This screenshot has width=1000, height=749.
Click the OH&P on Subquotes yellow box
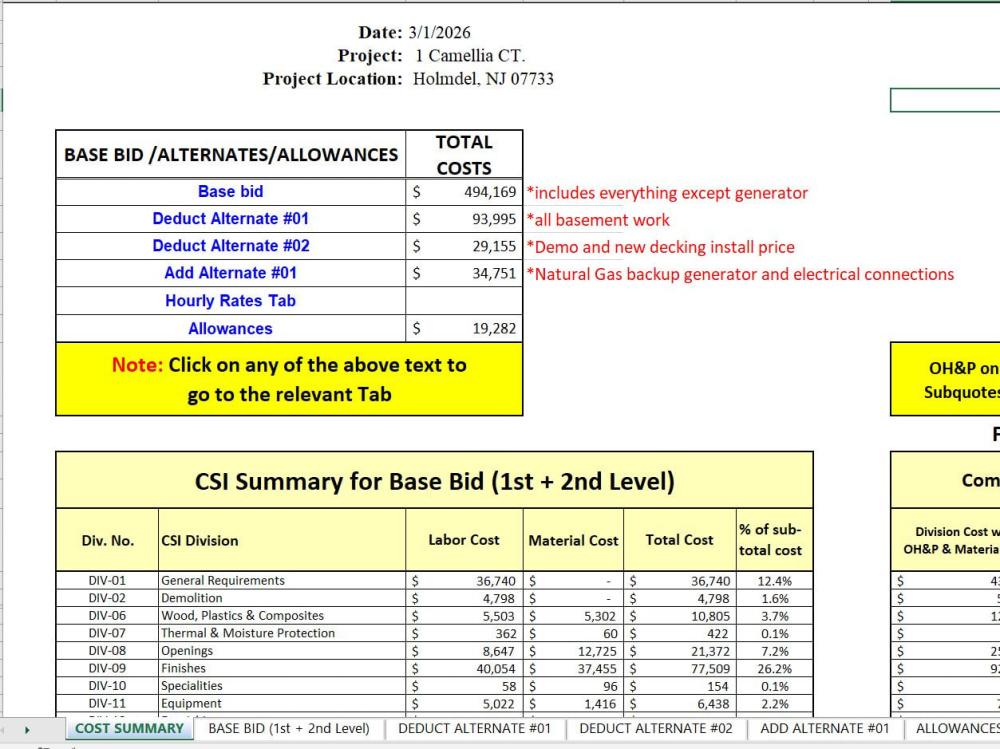tap(945, 379)
